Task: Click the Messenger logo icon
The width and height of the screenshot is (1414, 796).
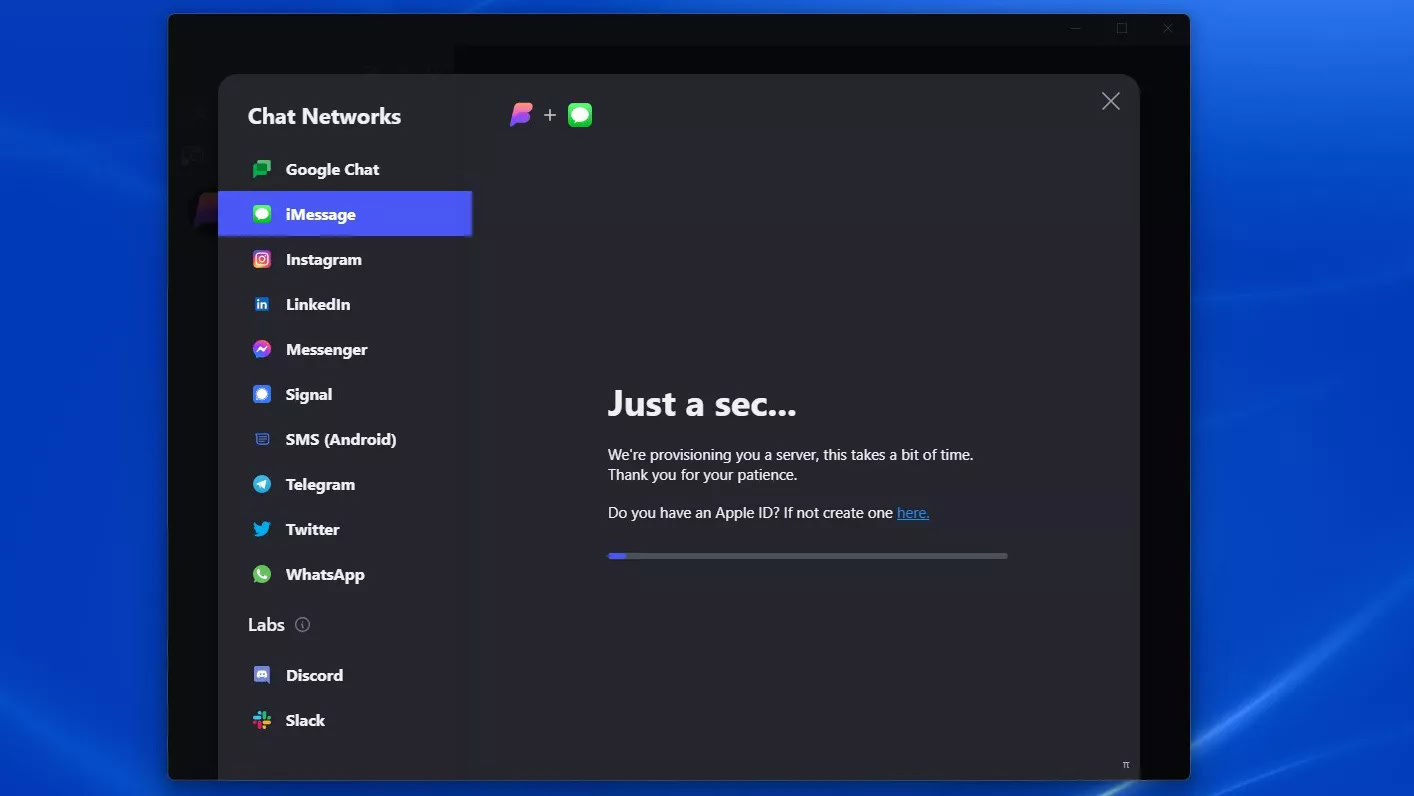Action: point(262,349)
